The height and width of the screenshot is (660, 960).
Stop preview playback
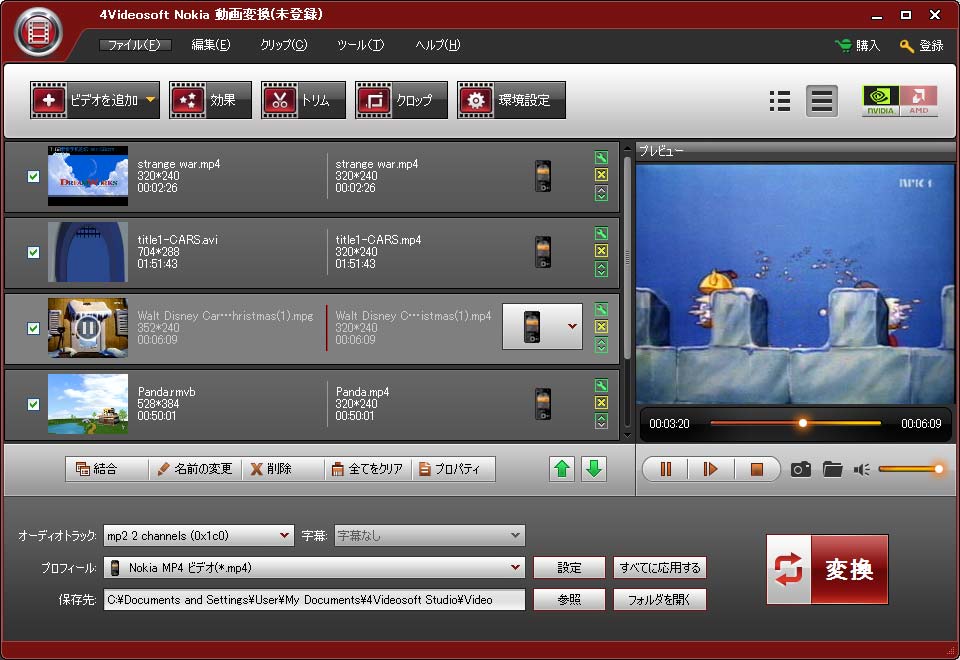click(756, 469)
